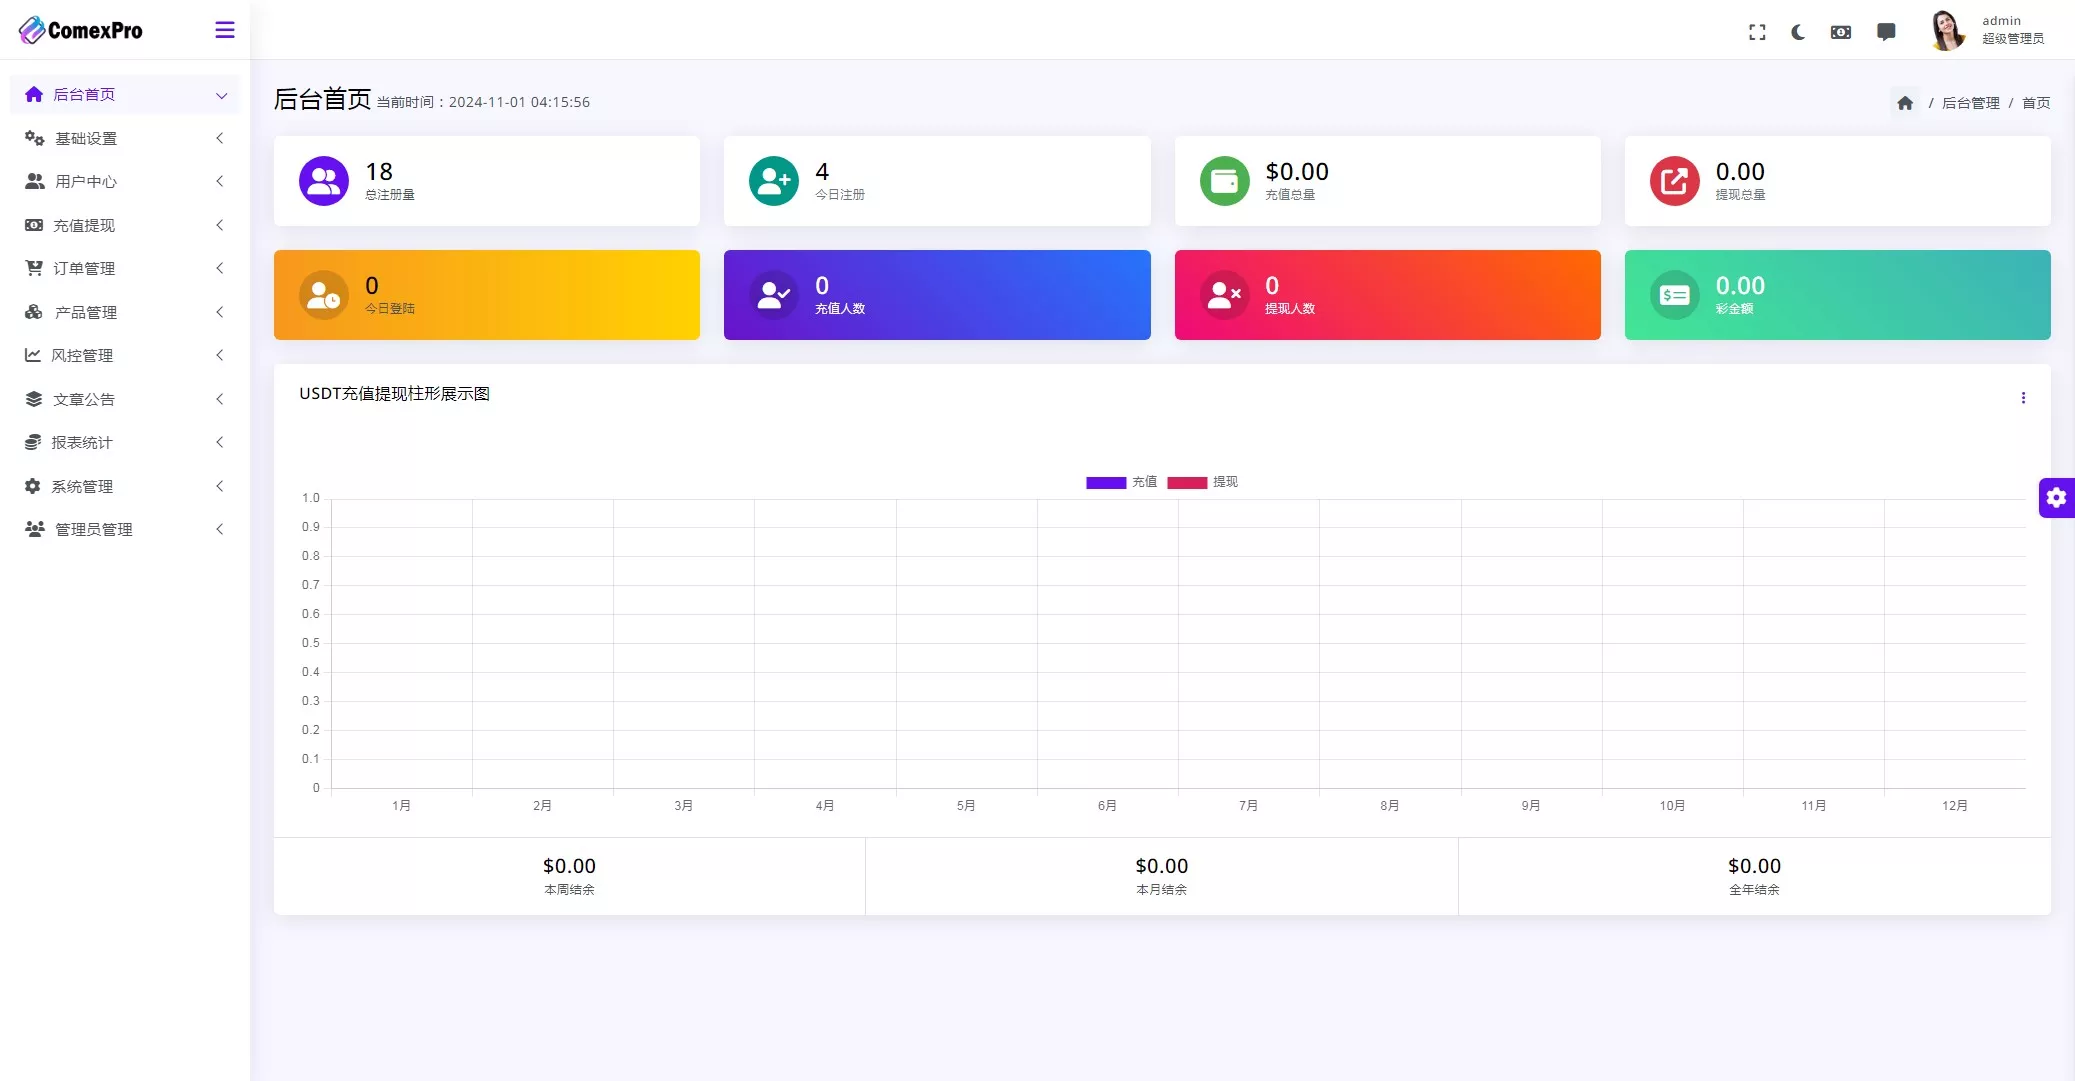The height and width of the screenshot is (1081, 2075).
Task: Expand the 用户中心 sidebar menu
Action: [86, 181]
